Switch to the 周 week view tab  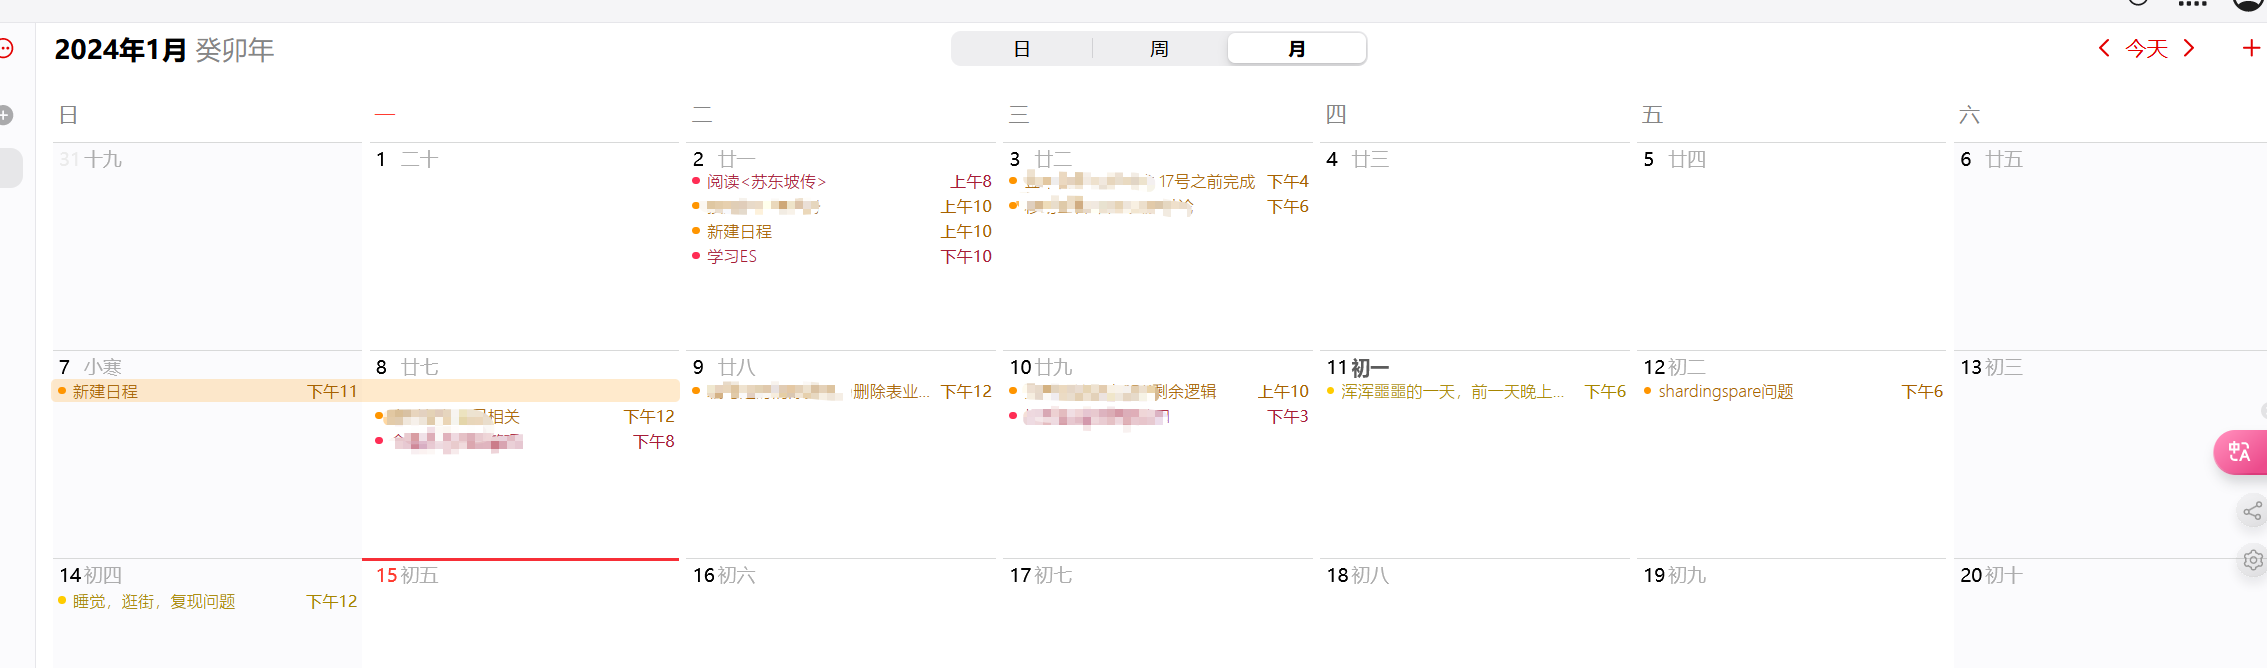(1159, 49)
